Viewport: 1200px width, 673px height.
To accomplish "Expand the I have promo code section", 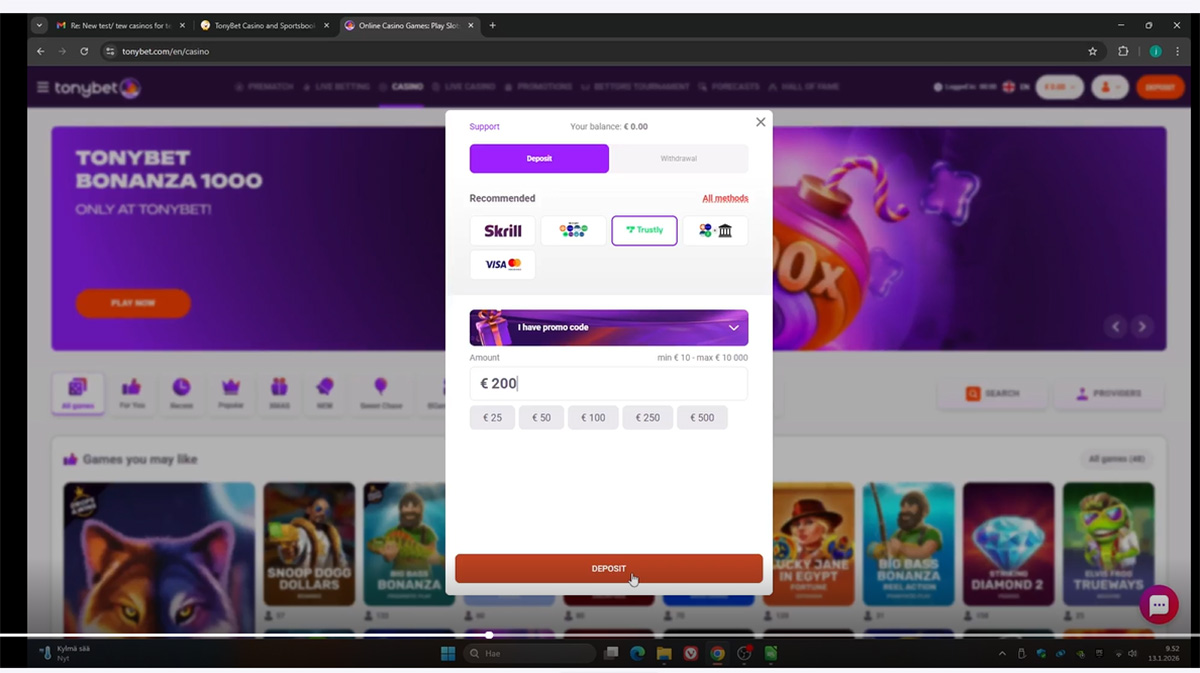I will coord(608,328).
